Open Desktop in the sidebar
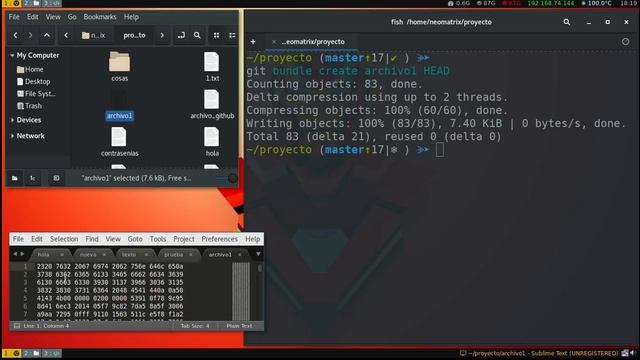The width and height of the screenshot is (640, 360). coord(33,82)
